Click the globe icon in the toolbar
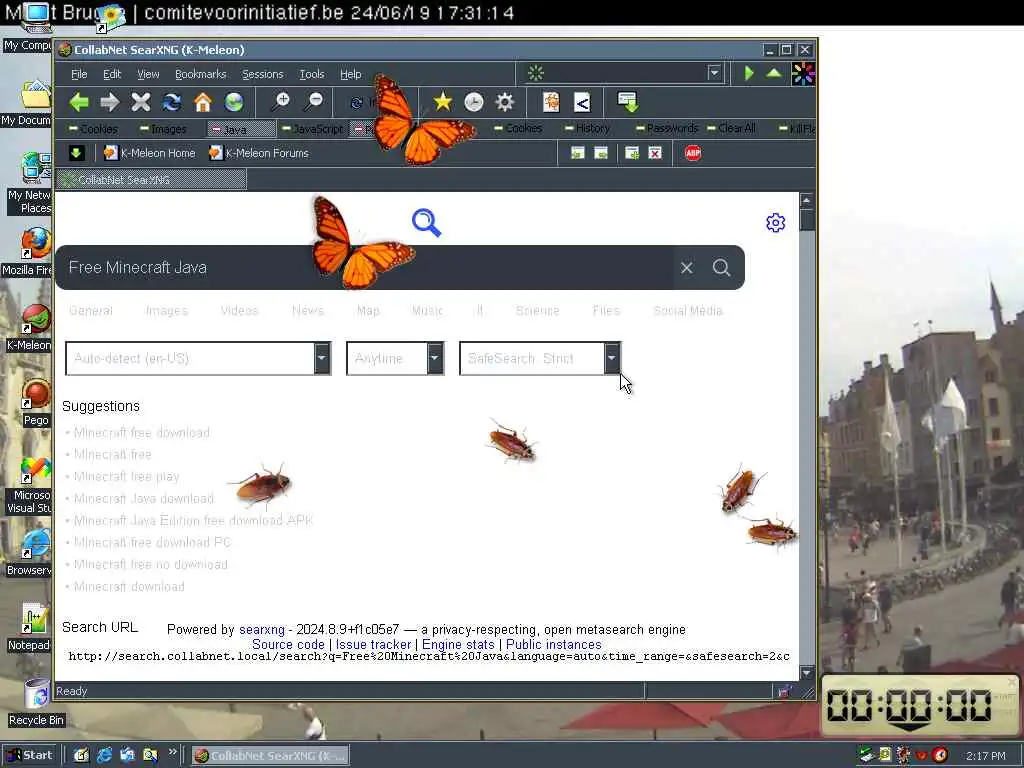This screenshot has width=1024, height=768. [234, 102]
